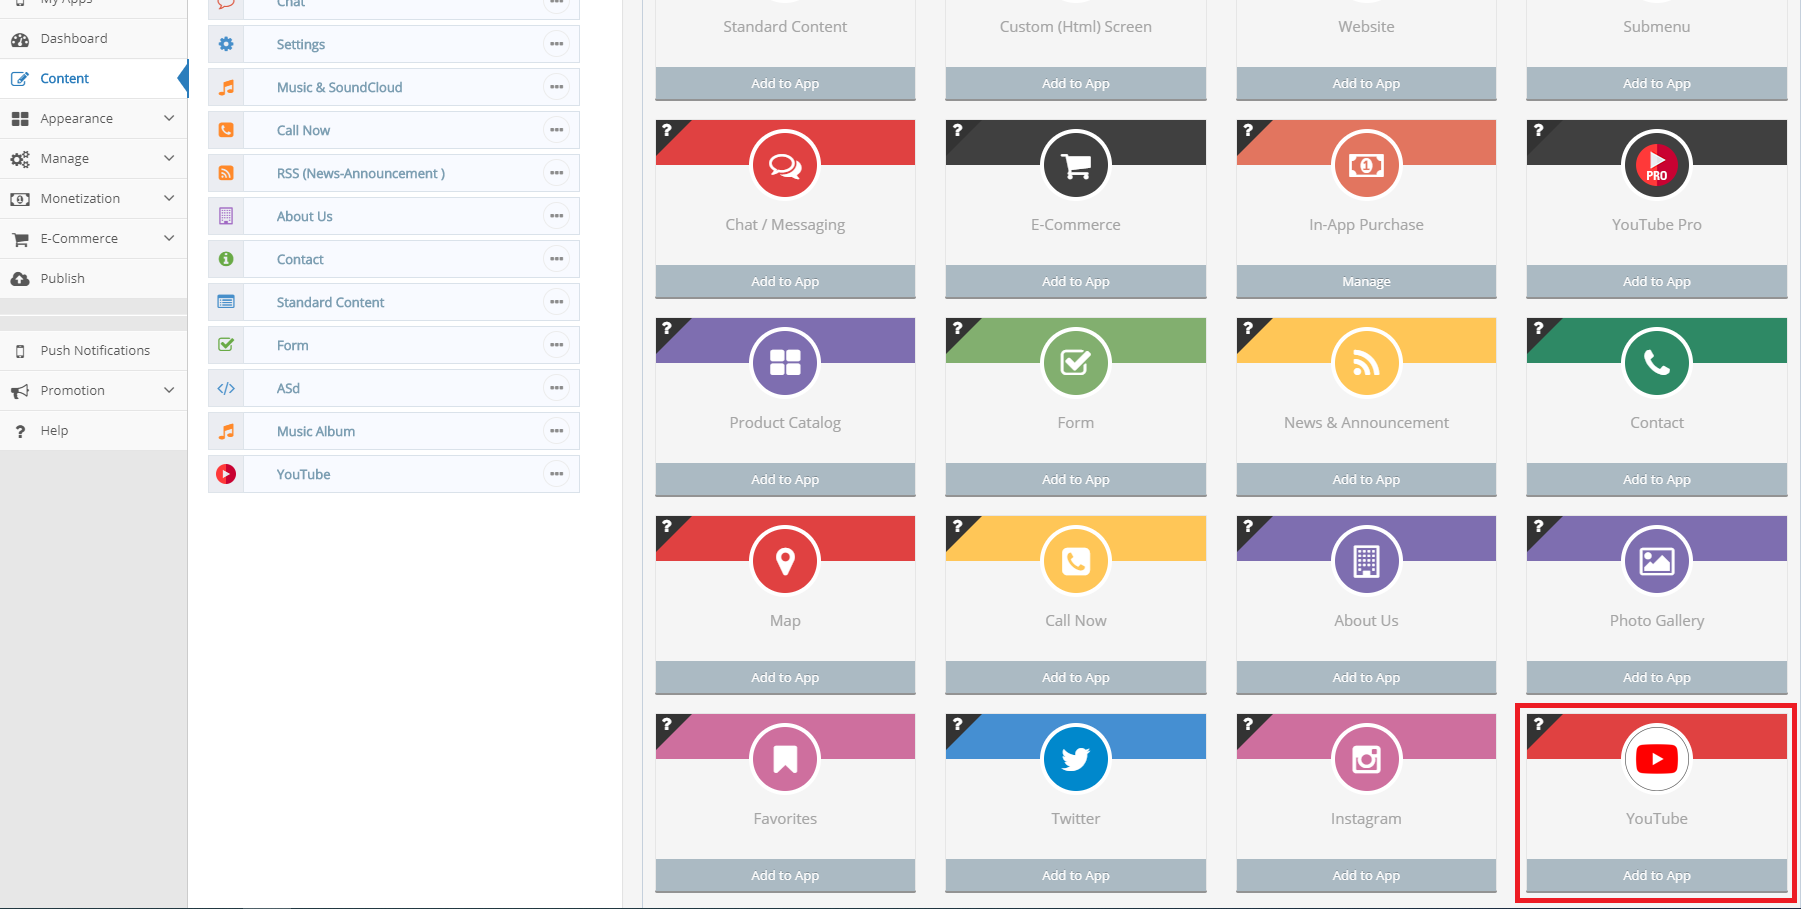The width and height of the screenshot is (1801, 909).
Task: Expand the E-Commerce sidebar menu
Action: tap(93, 238)
